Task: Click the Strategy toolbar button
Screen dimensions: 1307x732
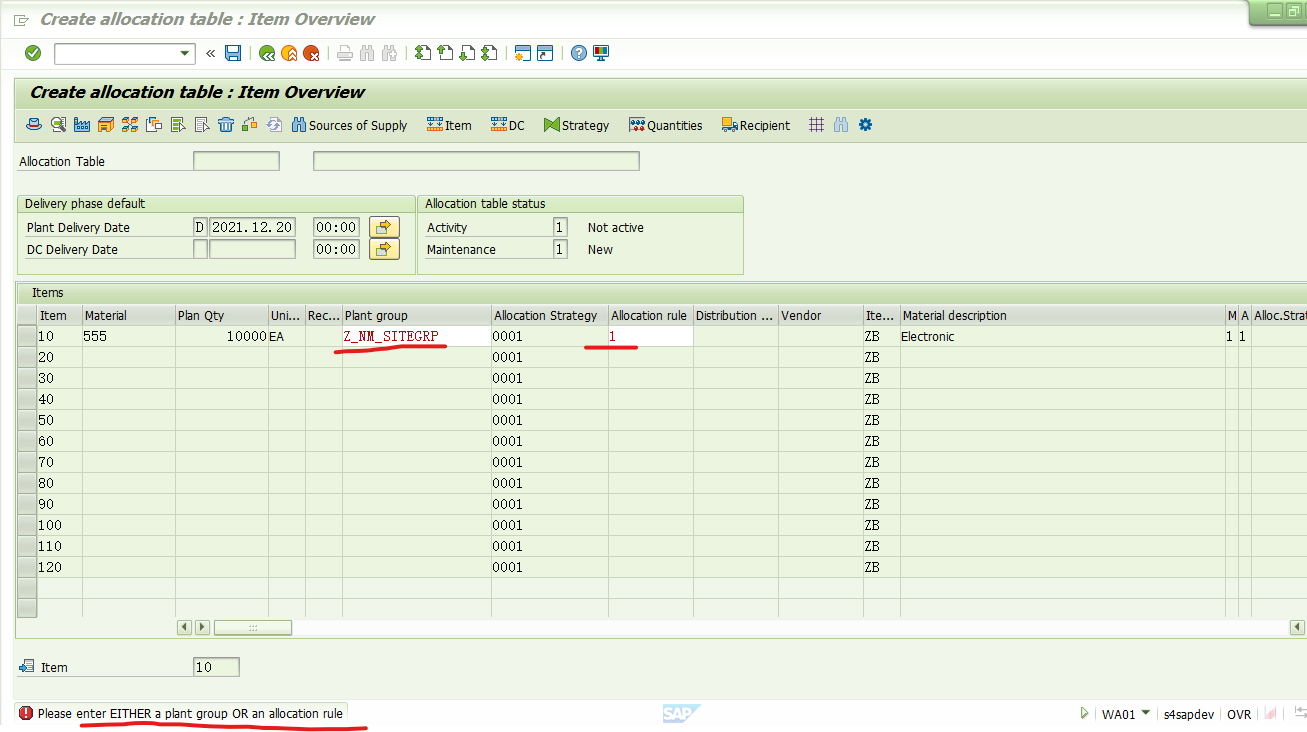Action: coord(577,125)
